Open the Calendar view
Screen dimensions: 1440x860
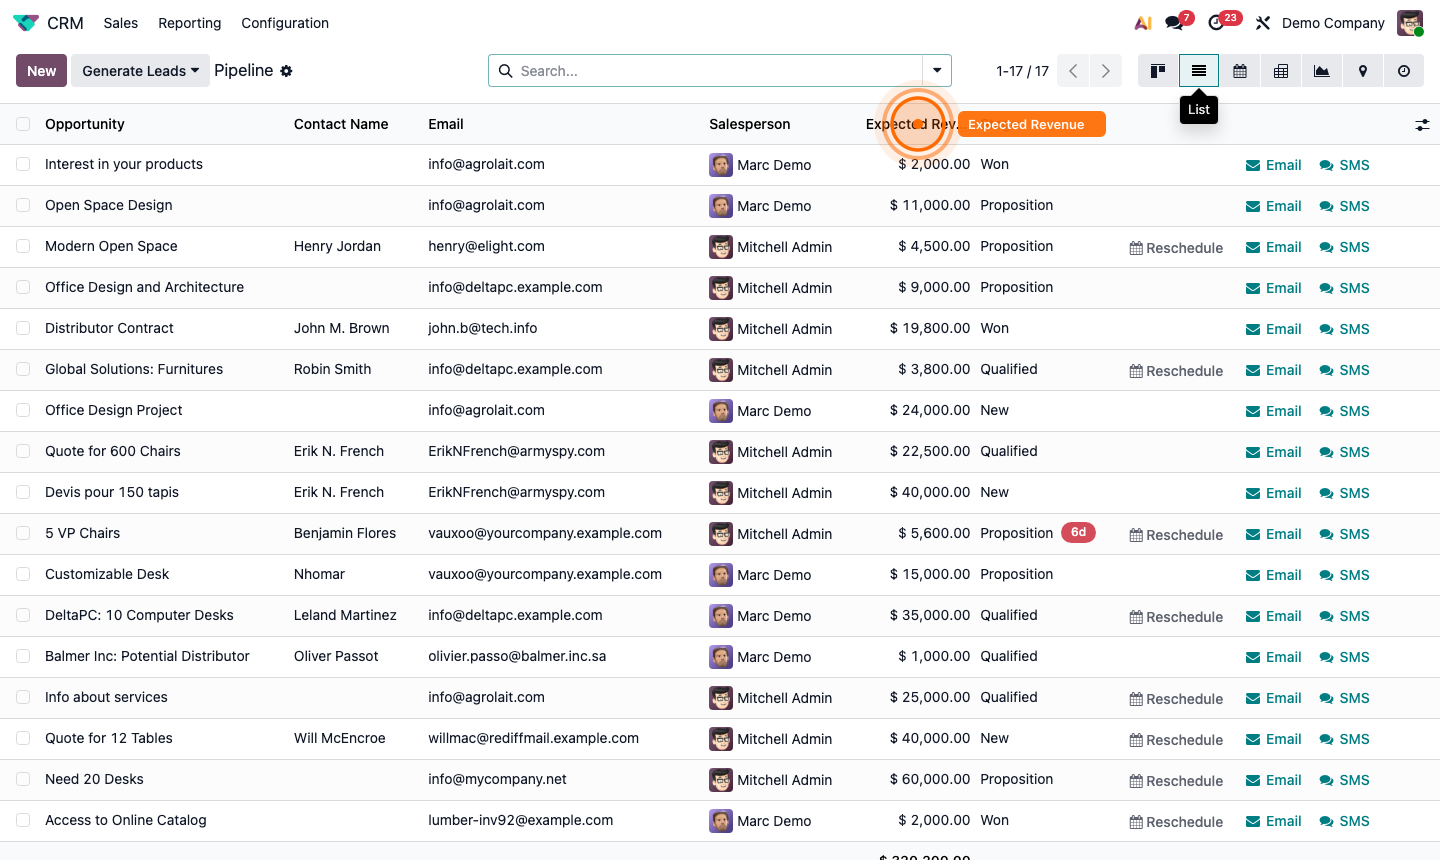pyautogui.click(x=1240, y=71)
